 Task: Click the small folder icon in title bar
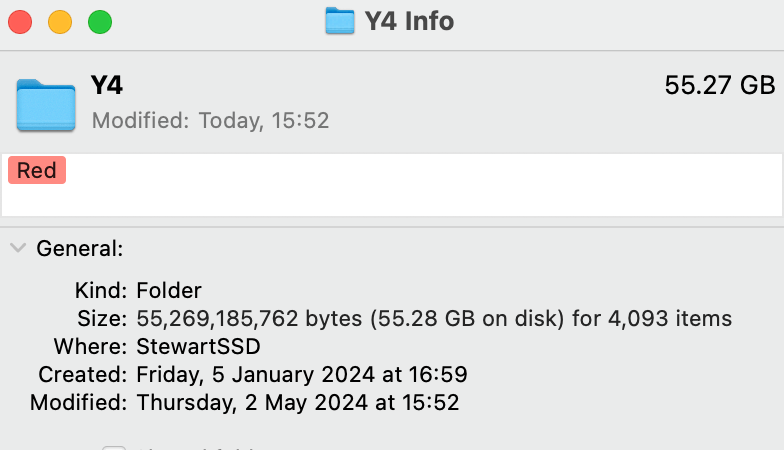[x=340, y=20]
